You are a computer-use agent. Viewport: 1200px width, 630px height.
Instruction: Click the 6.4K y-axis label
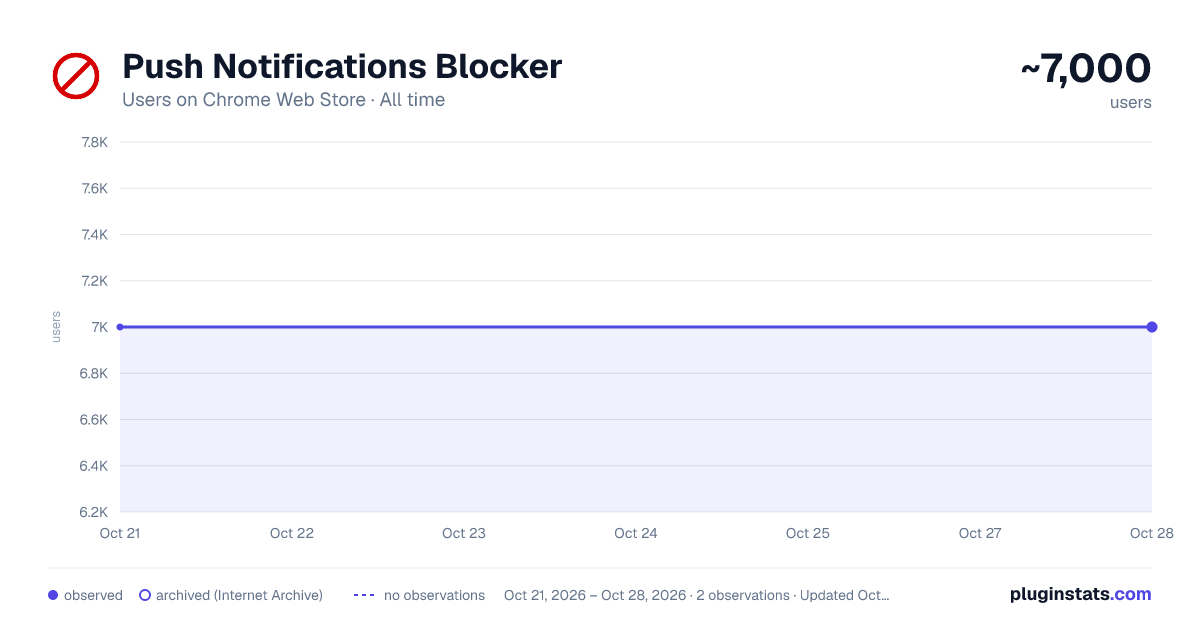(x=94, y=466)
